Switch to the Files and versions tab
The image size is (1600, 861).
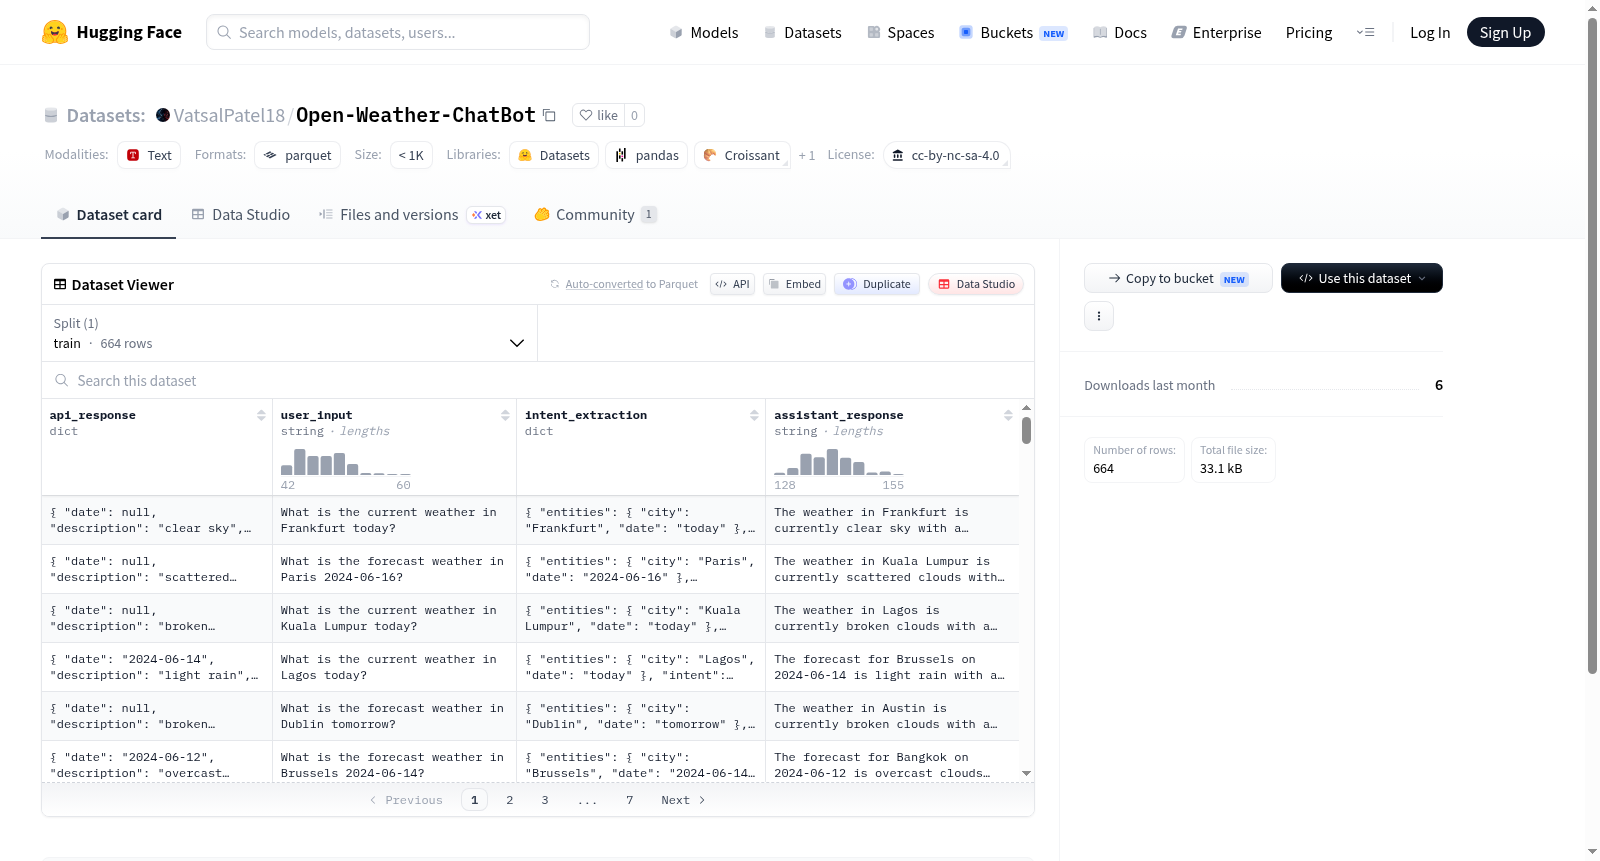click(x=411, y=214)
